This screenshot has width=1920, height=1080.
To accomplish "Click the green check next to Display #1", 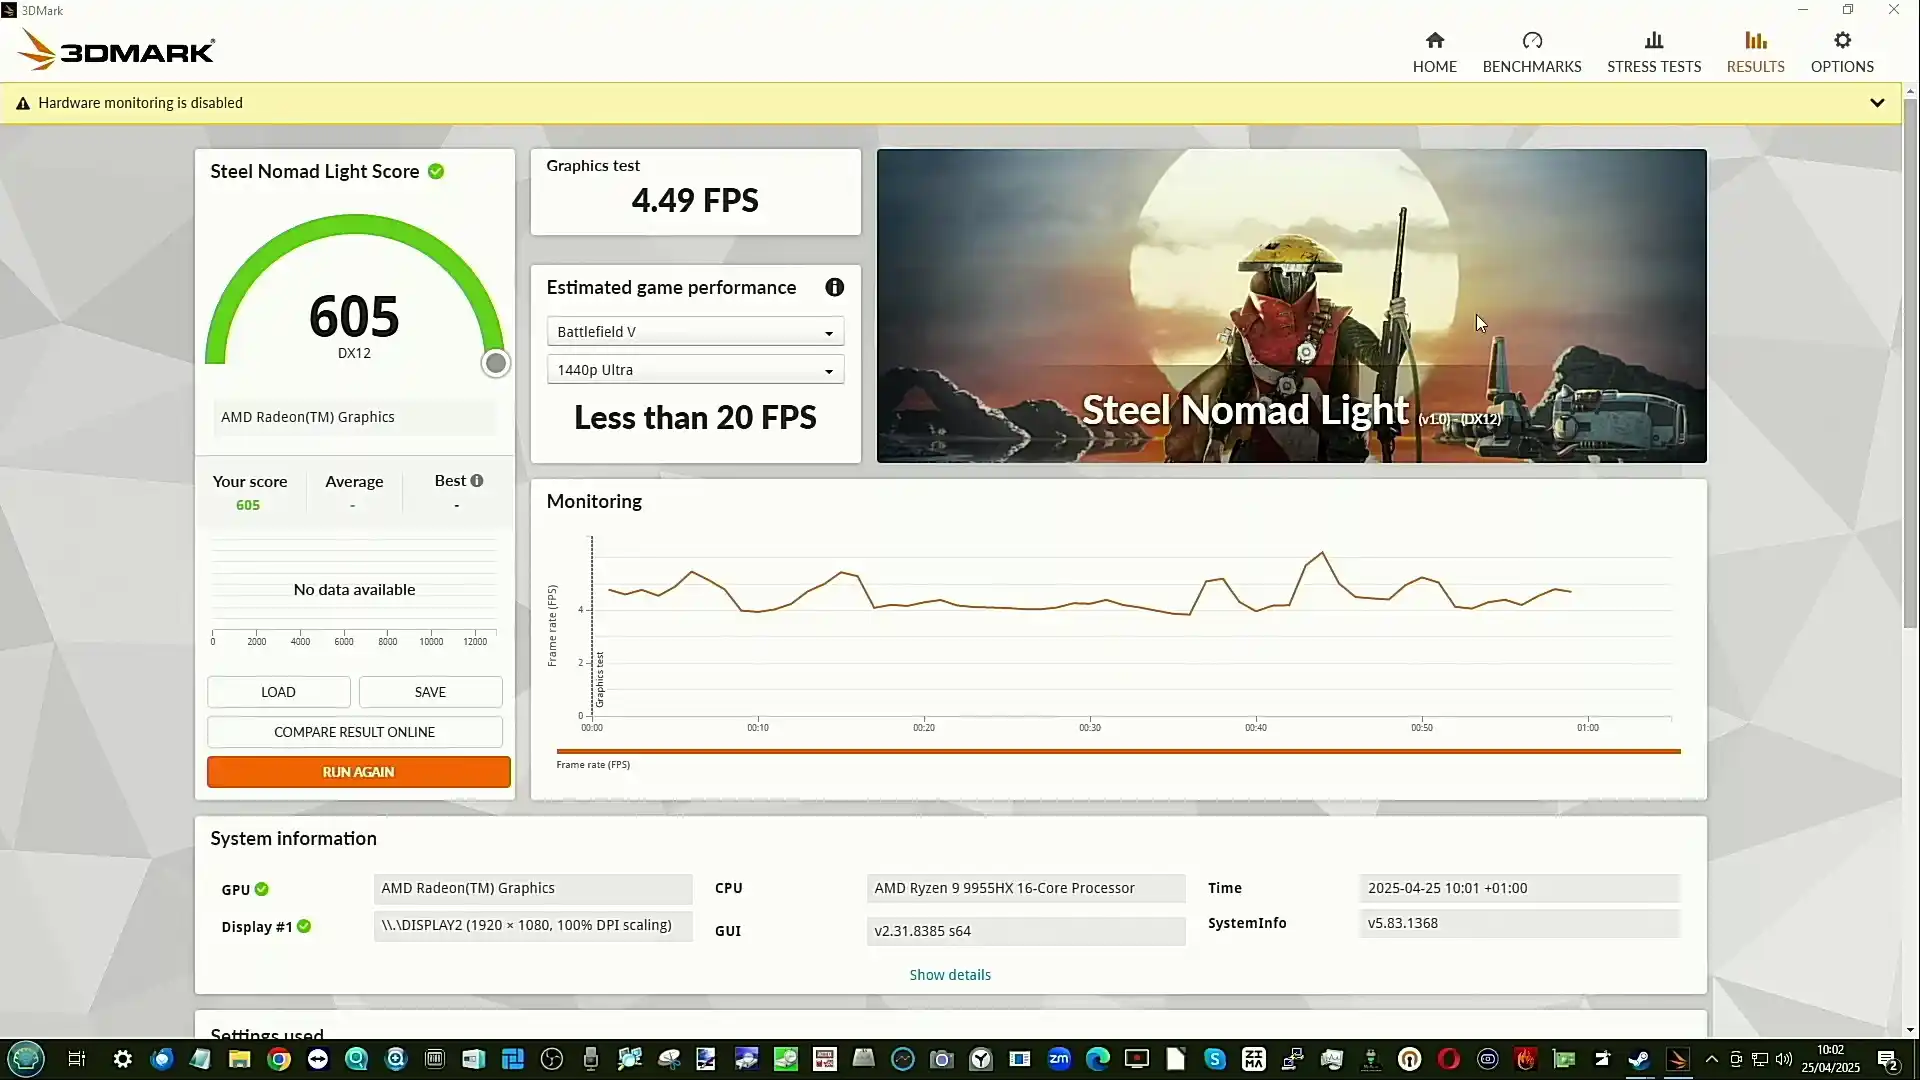I will click(304, 927).
